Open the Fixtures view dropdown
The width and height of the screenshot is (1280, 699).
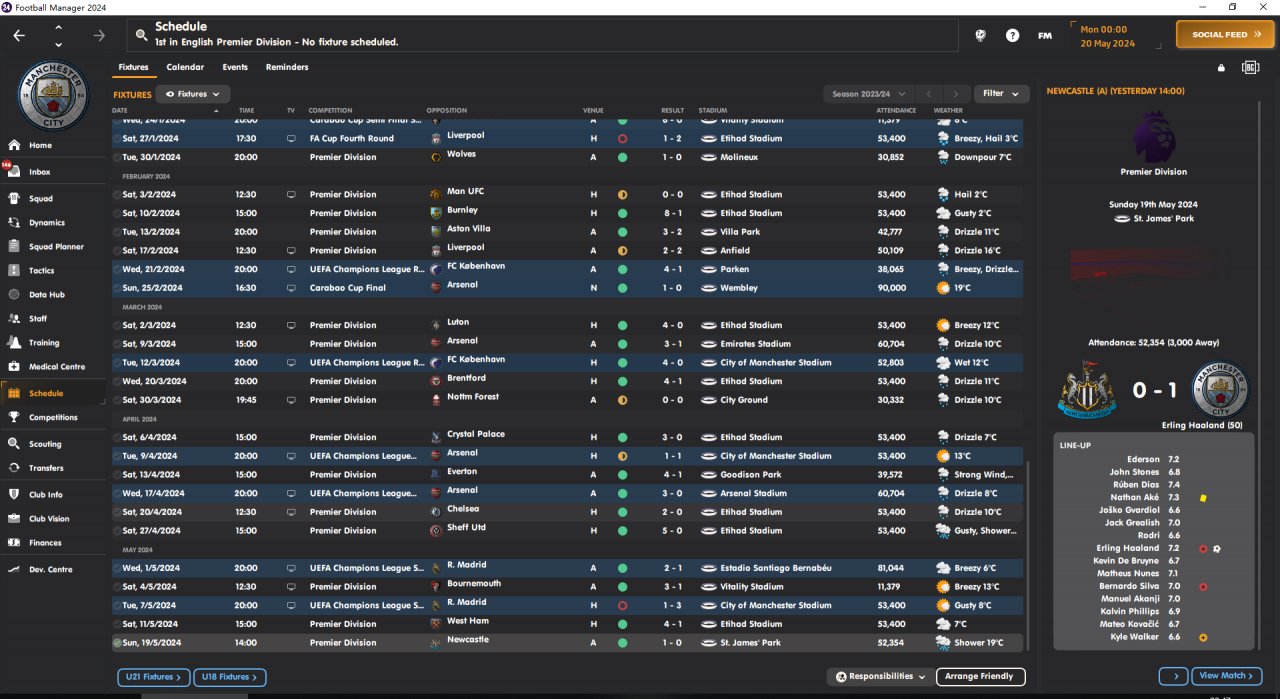[x=193, y=94]
